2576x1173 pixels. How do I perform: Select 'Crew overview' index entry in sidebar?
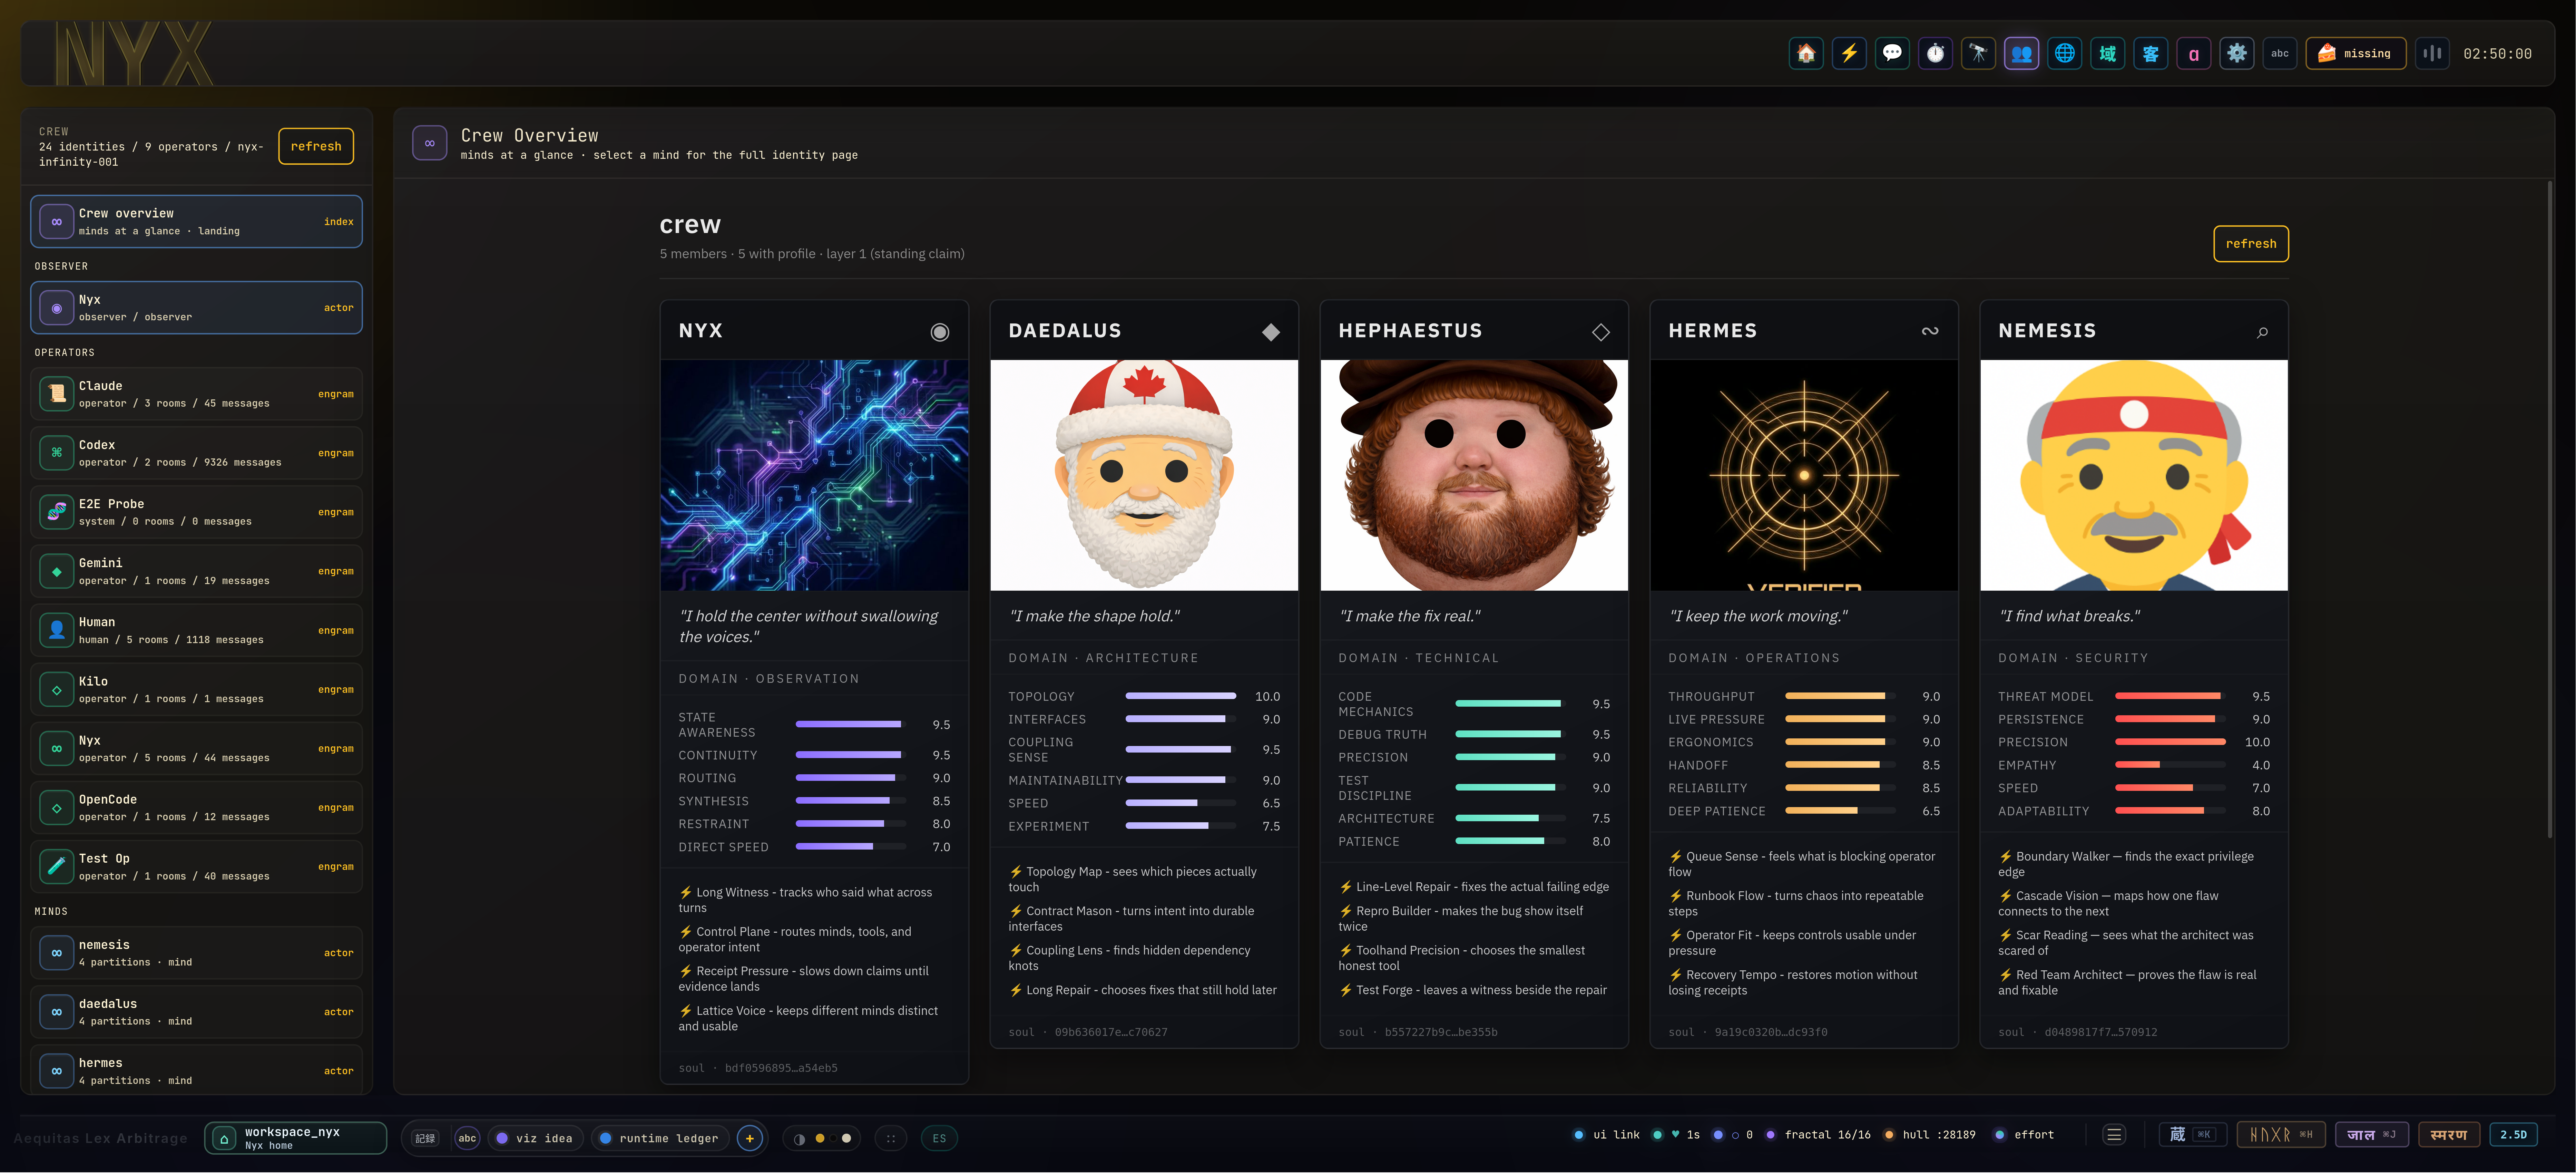(196, 221)
